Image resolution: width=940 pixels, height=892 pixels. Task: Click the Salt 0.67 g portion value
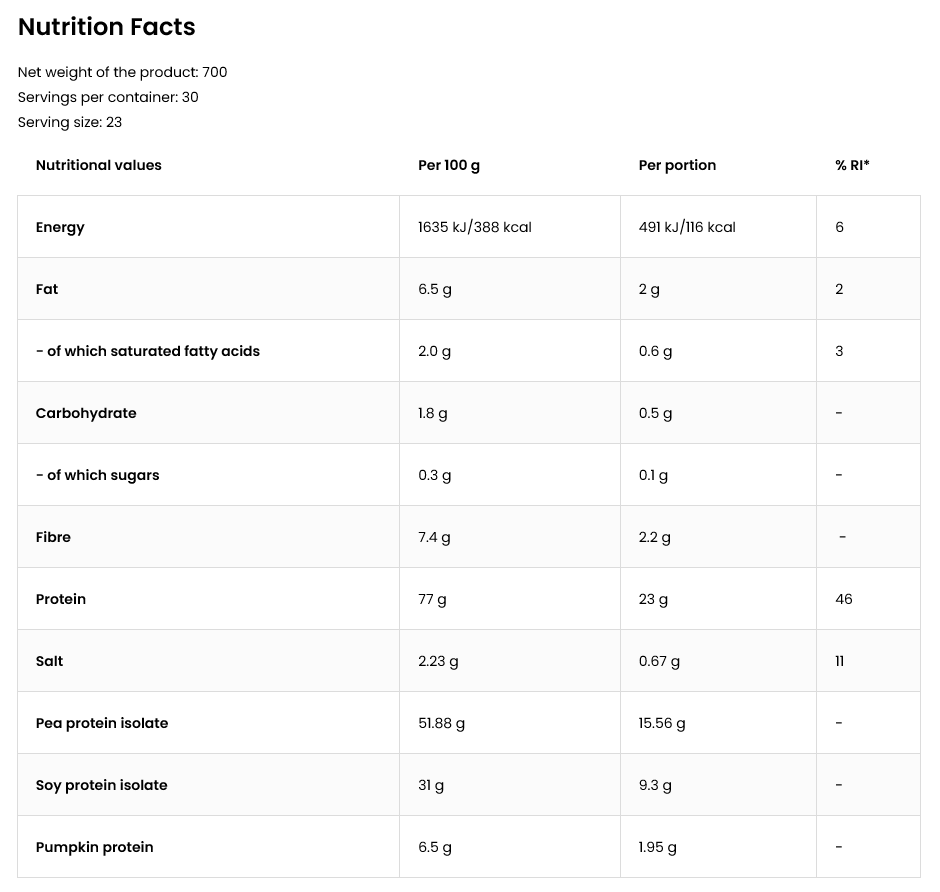pos(659,662)
